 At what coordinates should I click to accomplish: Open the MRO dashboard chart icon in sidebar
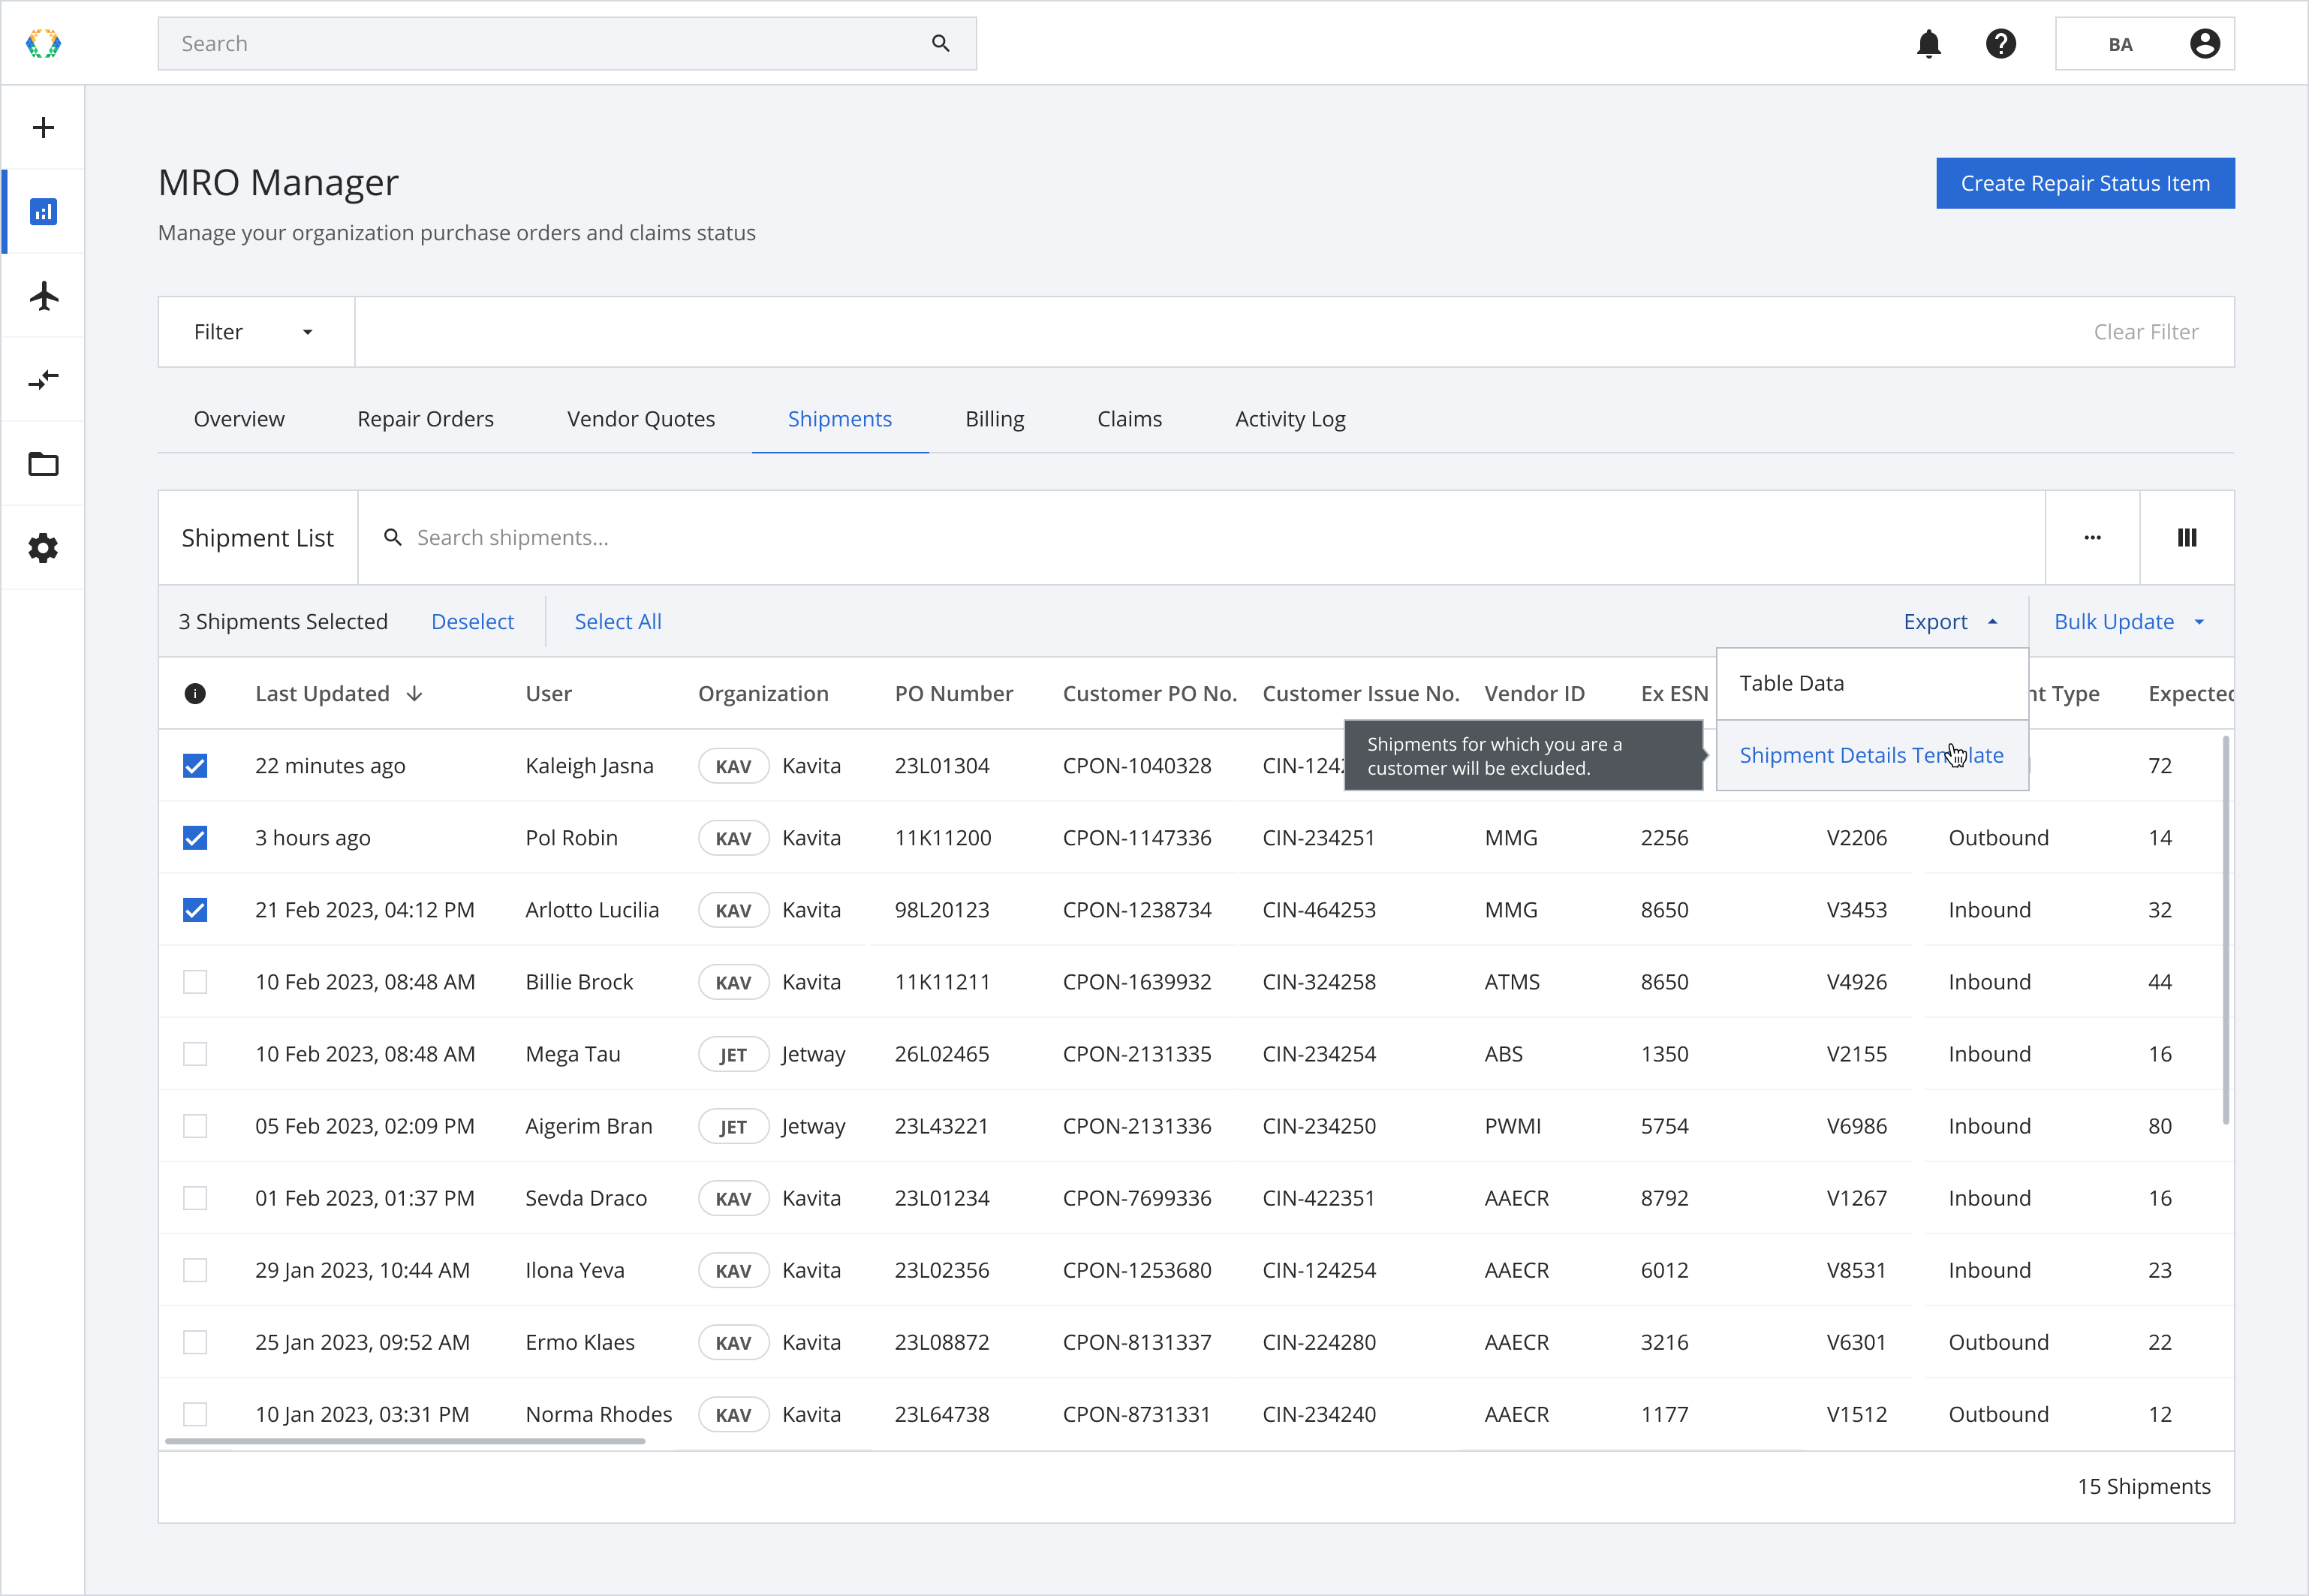point(43,211)
